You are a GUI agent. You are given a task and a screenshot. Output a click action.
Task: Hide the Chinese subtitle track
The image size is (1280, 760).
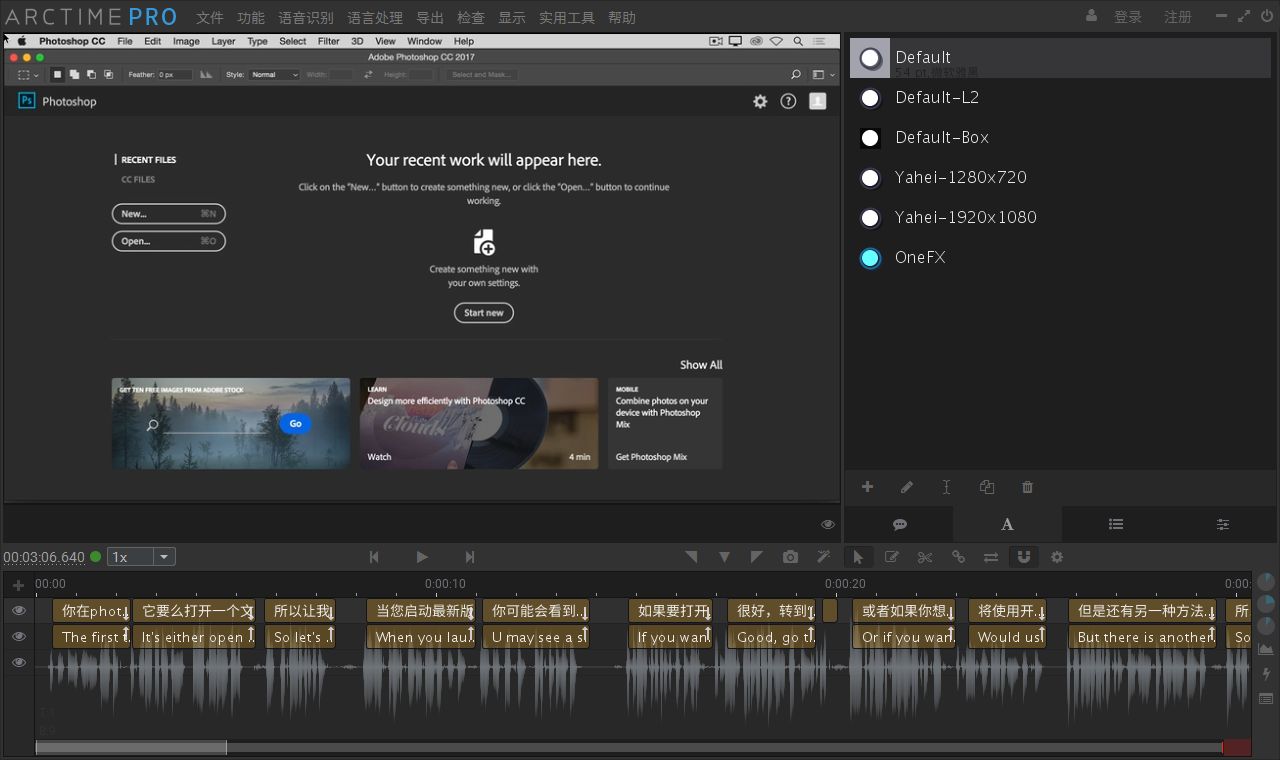point(19,610)
